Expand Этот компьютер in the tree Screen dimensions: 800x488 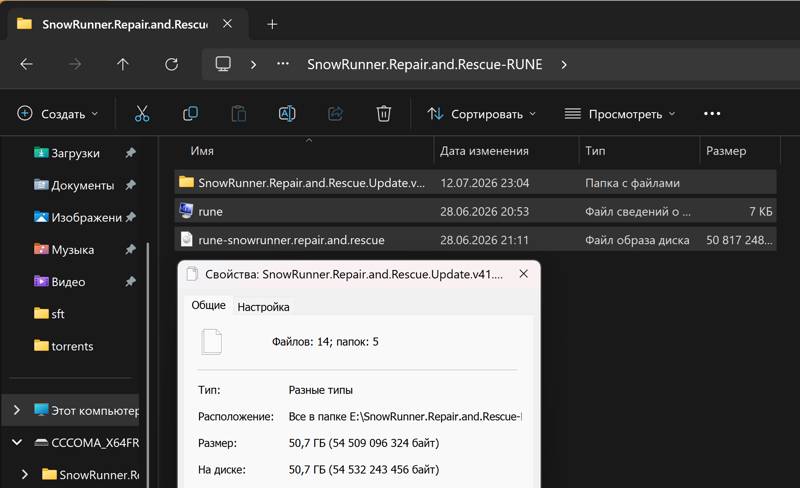point(17,410)
